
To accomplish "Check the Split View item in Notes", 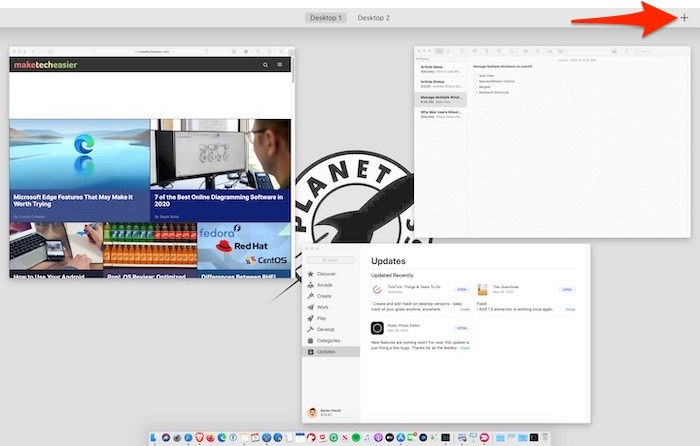I will [x=475, y=76].
